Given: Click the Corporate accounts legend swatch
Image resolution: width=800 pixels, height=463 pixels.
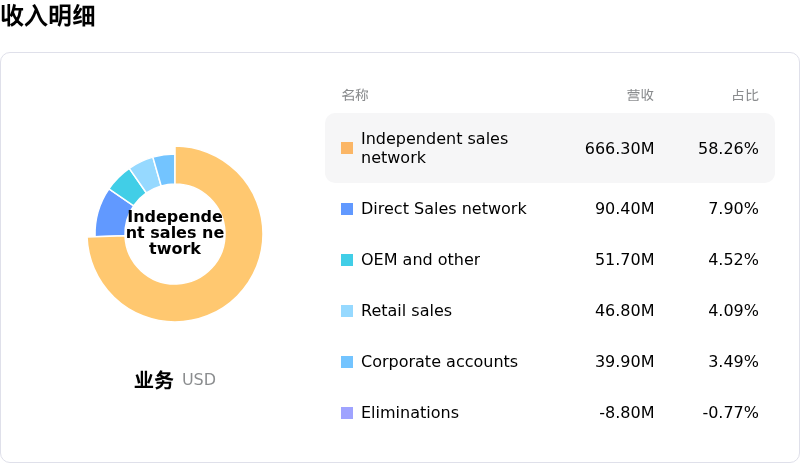Looking at the screenshot, I should coord(347,362).
